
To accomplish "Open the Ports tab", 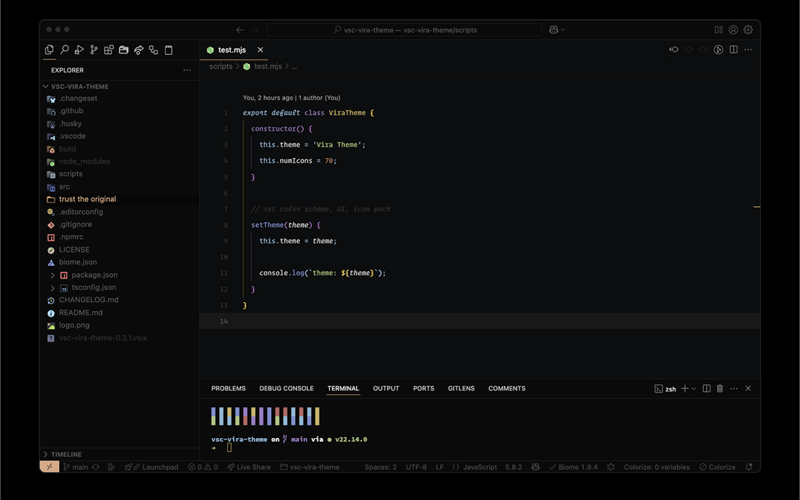I will 423,389.
